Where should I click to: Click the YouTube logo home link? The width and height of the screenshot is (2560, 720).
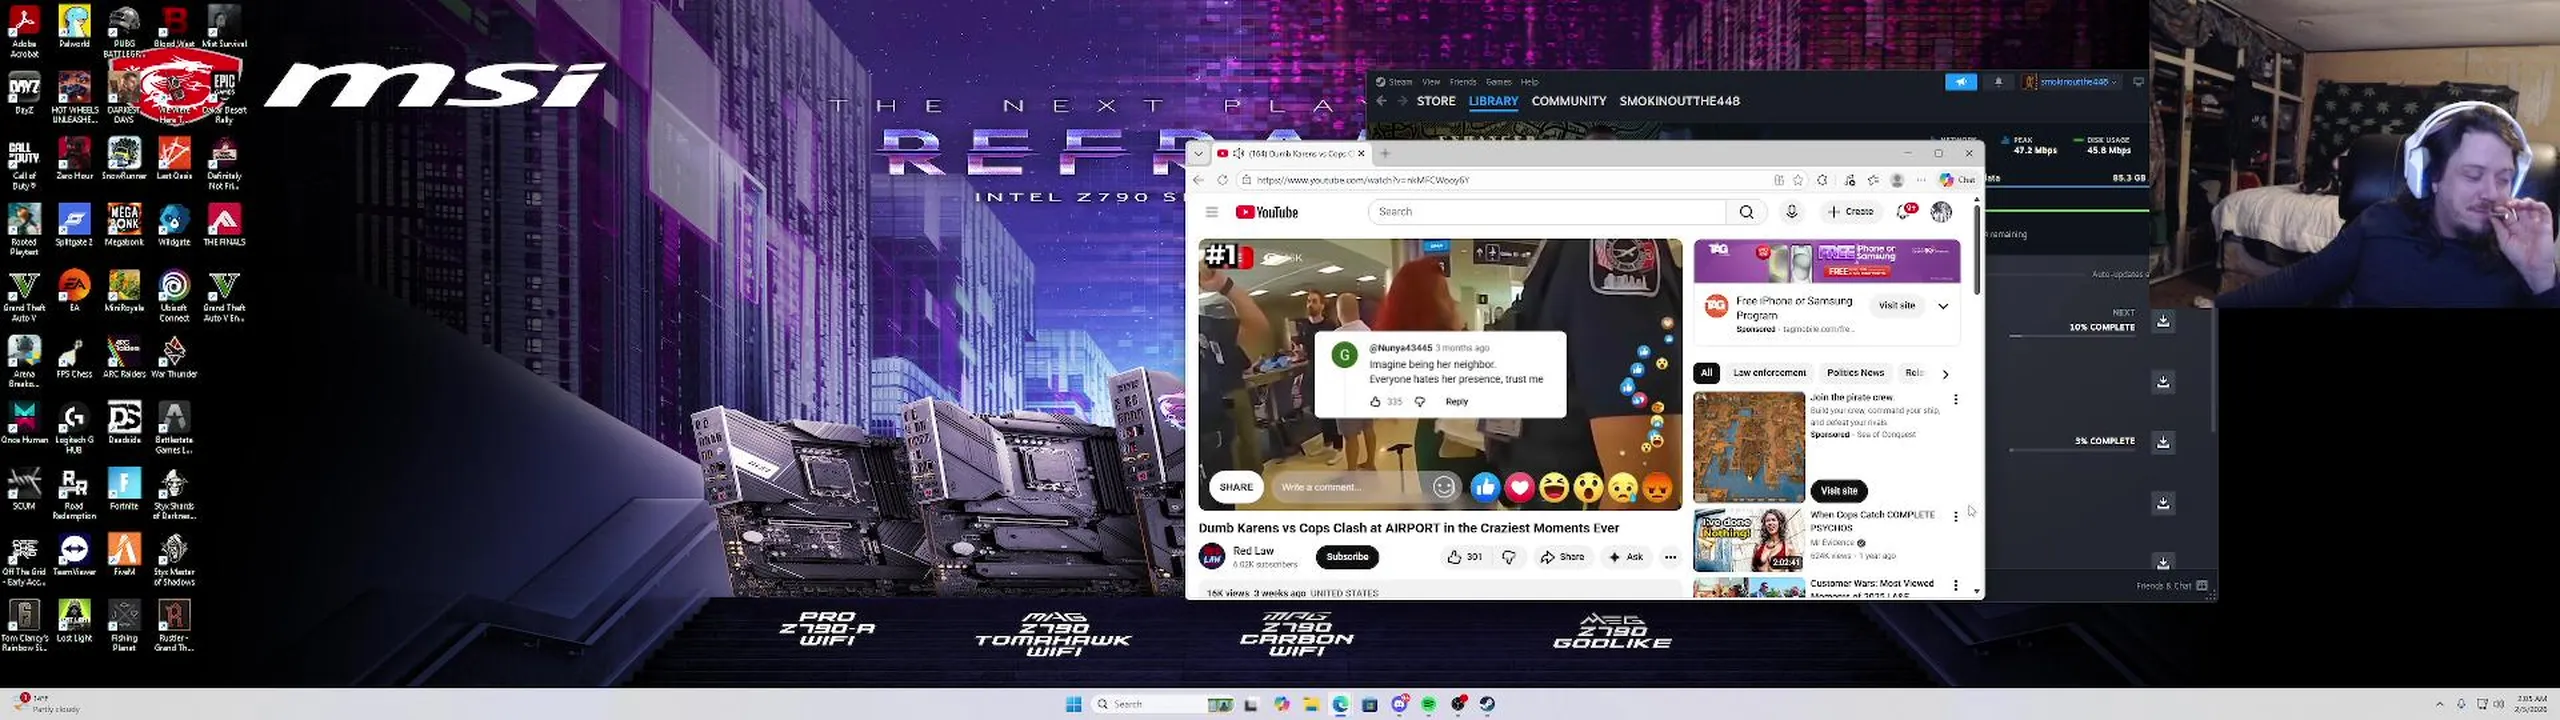coord(1266,212)
